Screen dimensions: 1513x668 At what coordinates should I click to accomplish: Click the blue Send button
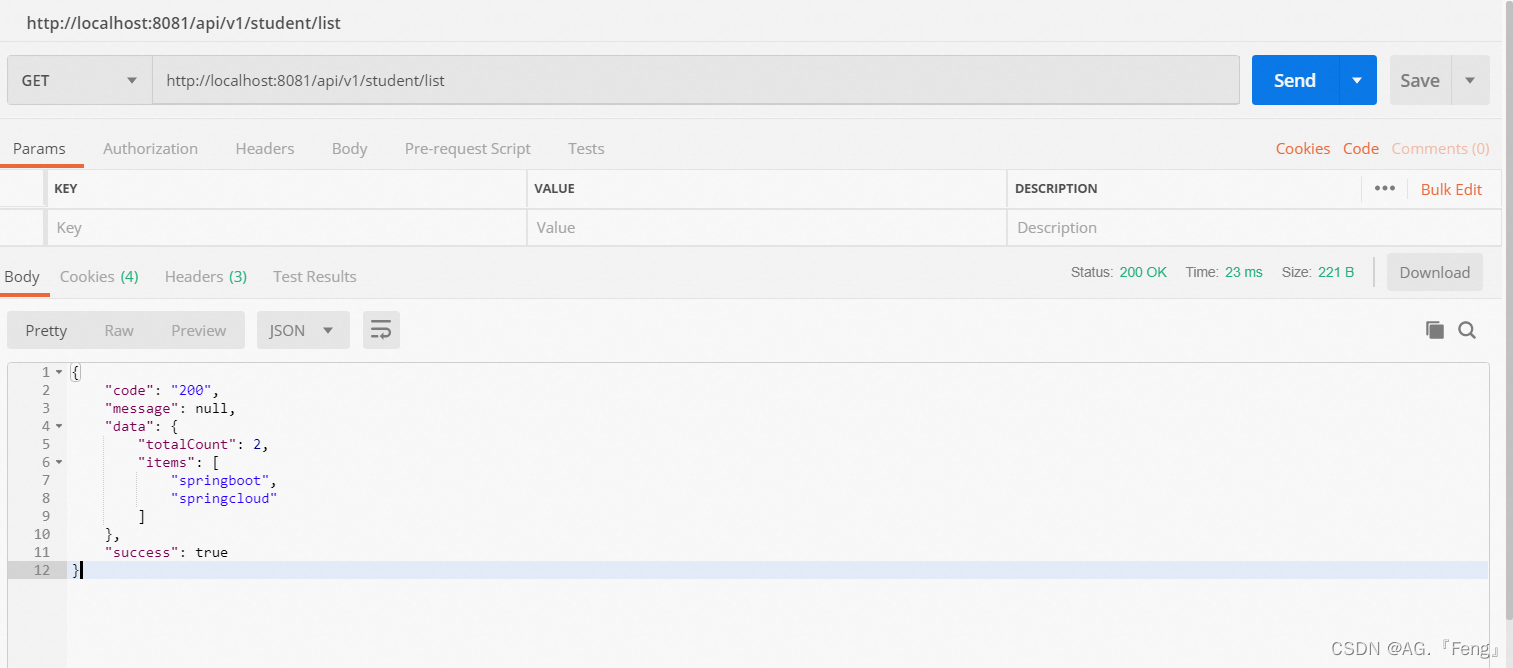(x=1294, y=81)
